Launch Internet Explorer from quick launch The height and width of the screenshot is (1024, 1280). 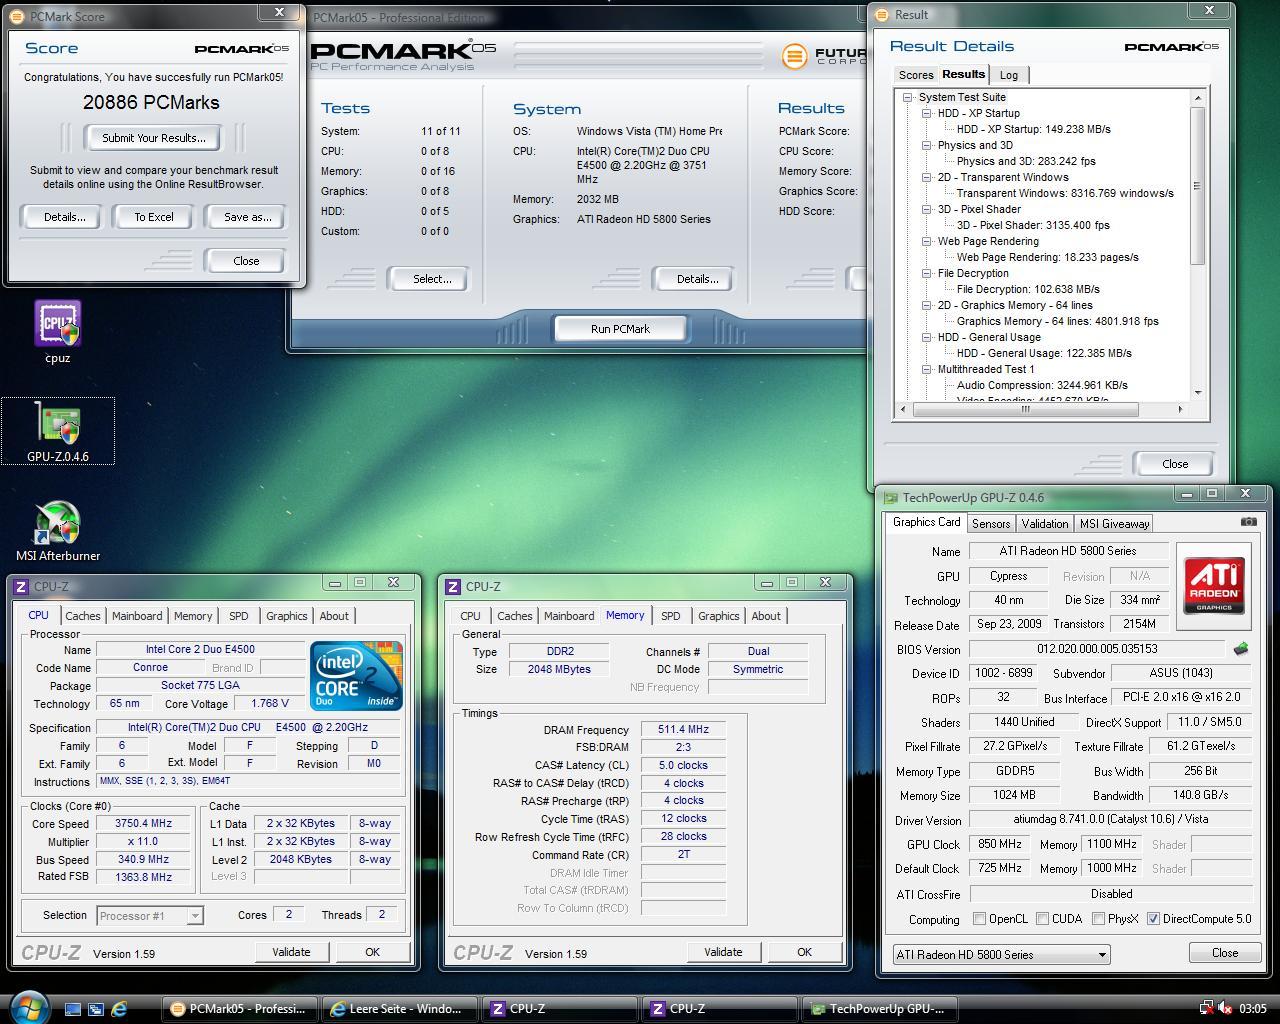click(x=119, y=1009)
